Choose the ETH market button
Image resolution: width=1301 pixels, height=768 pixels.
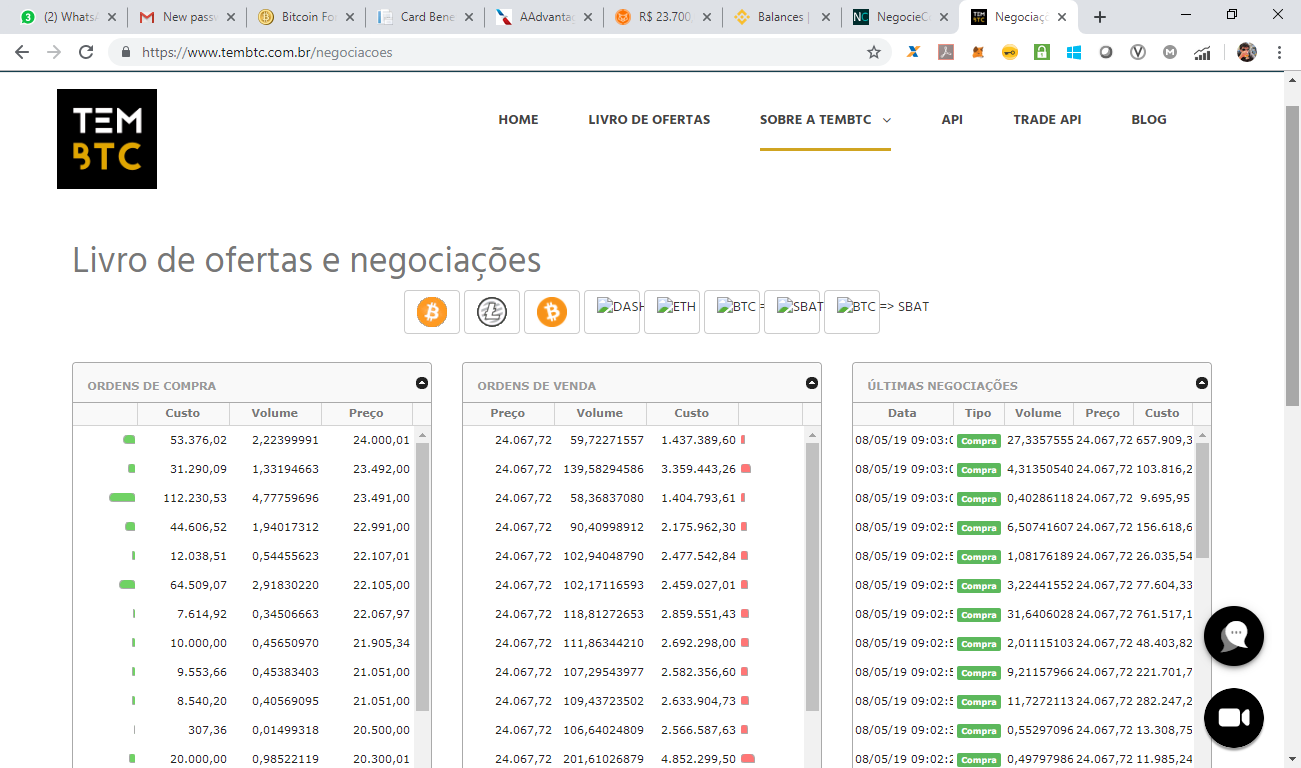[672, 312]
